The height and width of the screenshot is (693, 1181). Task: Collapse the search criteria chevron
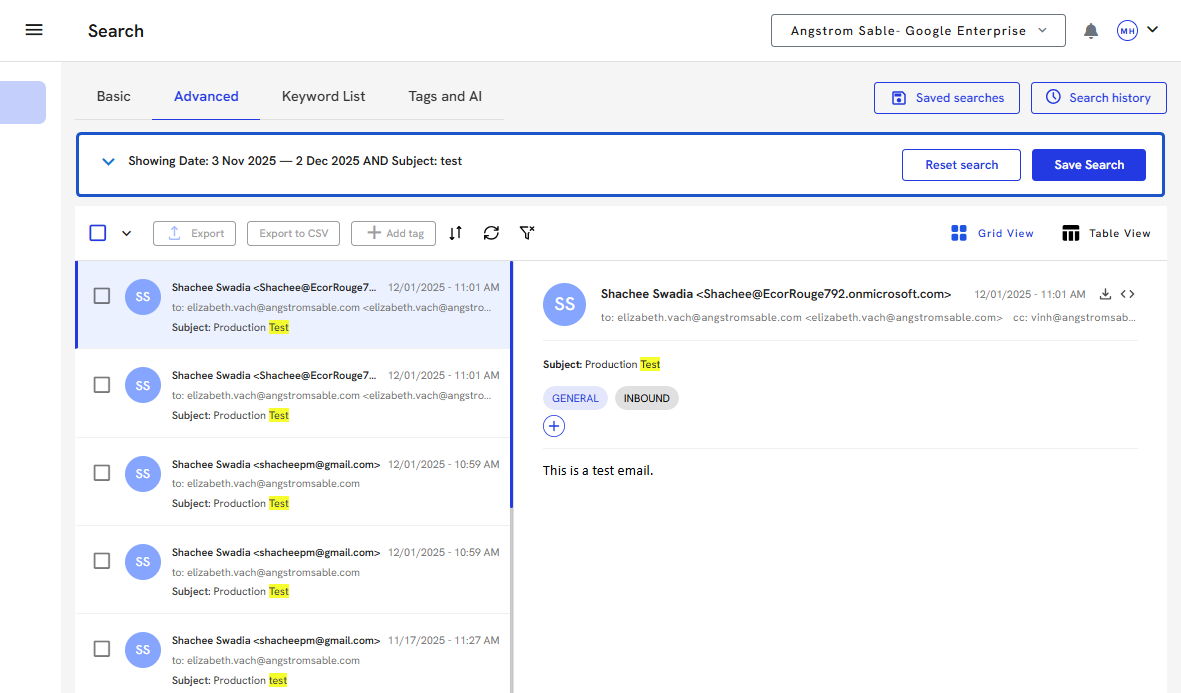click(109, 162)
